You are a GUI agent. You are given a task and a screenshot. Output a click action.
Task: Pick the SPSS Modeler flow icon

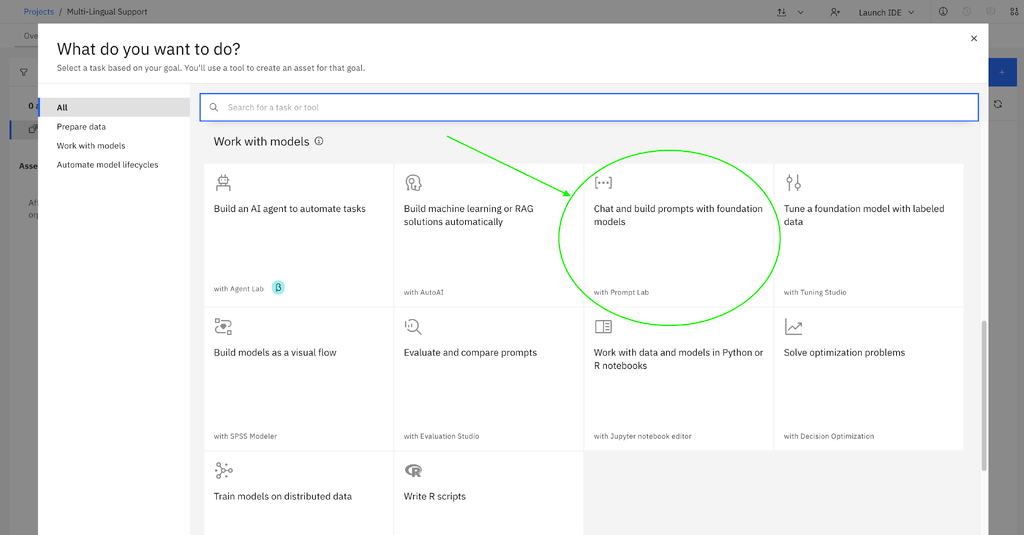coord(223,327)
